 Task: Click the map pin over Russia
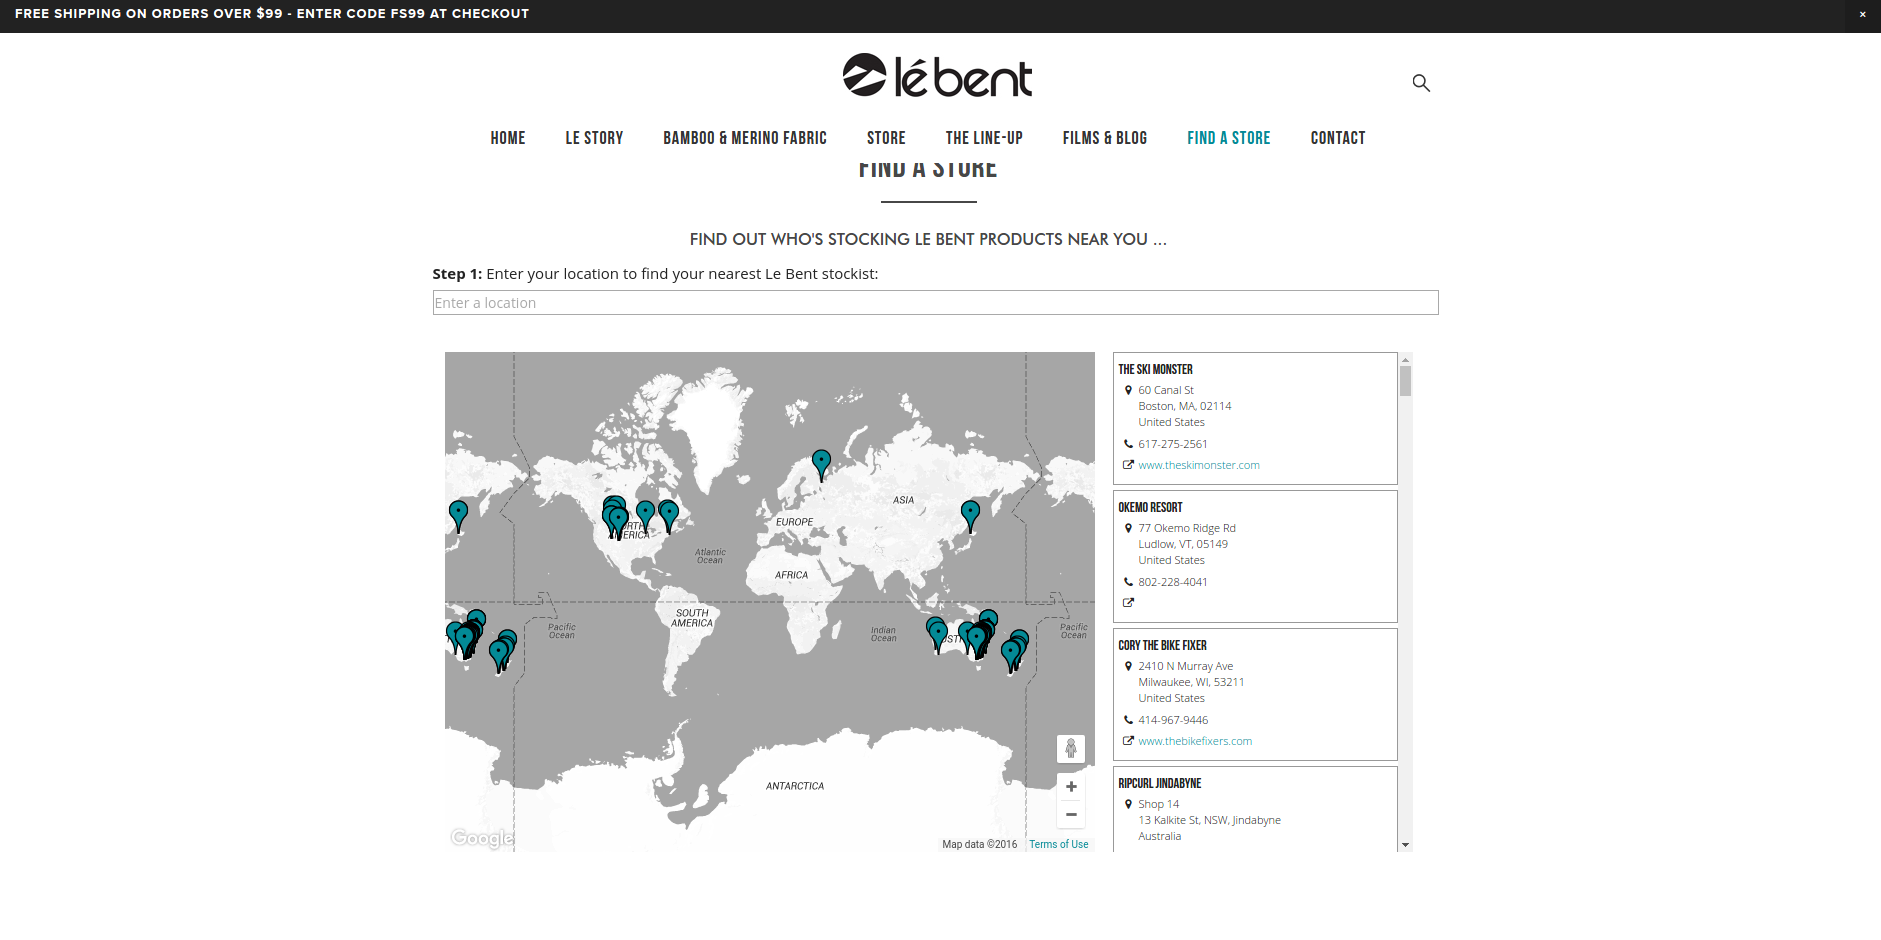tap(821, 463)
